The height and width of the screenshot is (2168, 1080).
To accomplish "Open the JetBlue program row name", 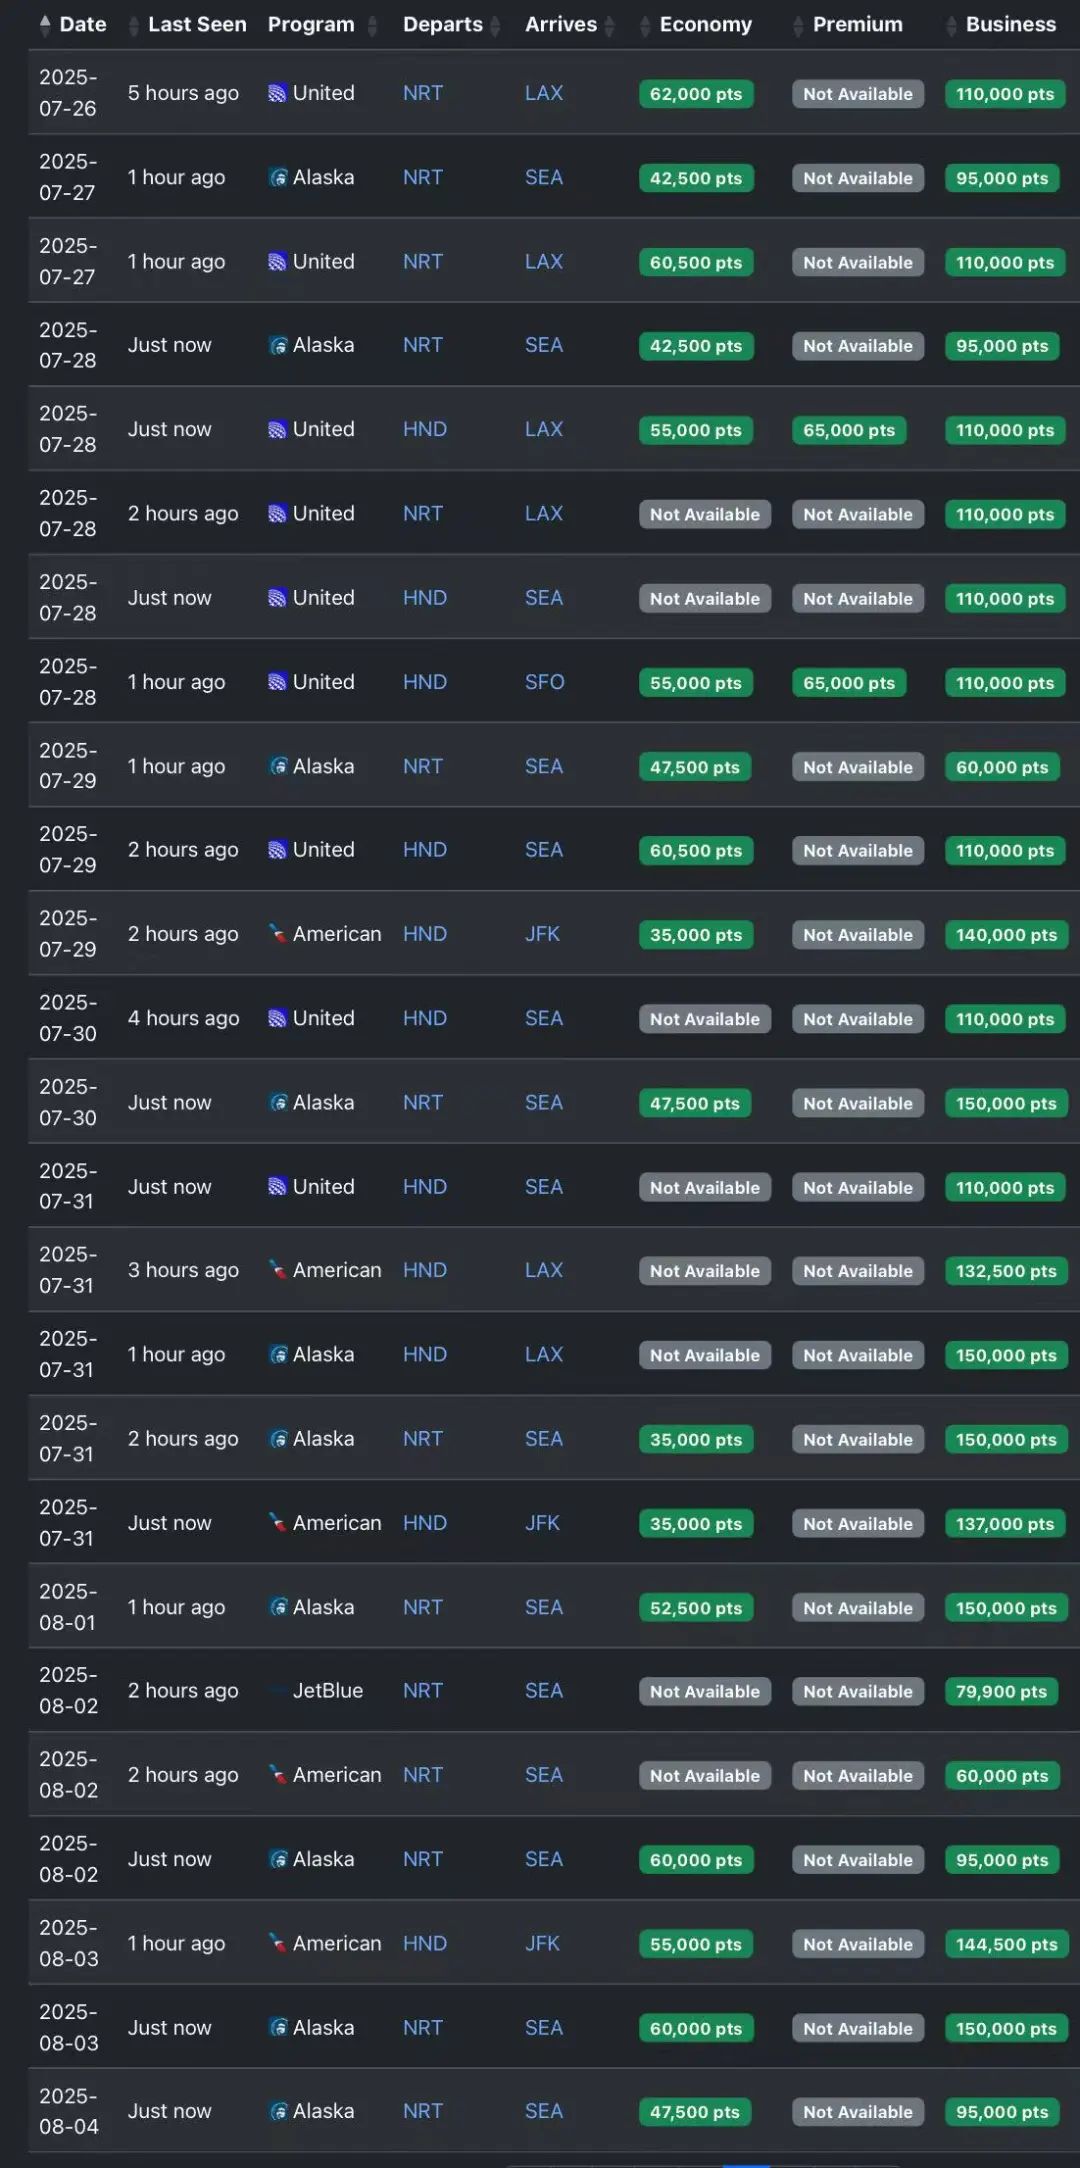I will (327, 1690).
